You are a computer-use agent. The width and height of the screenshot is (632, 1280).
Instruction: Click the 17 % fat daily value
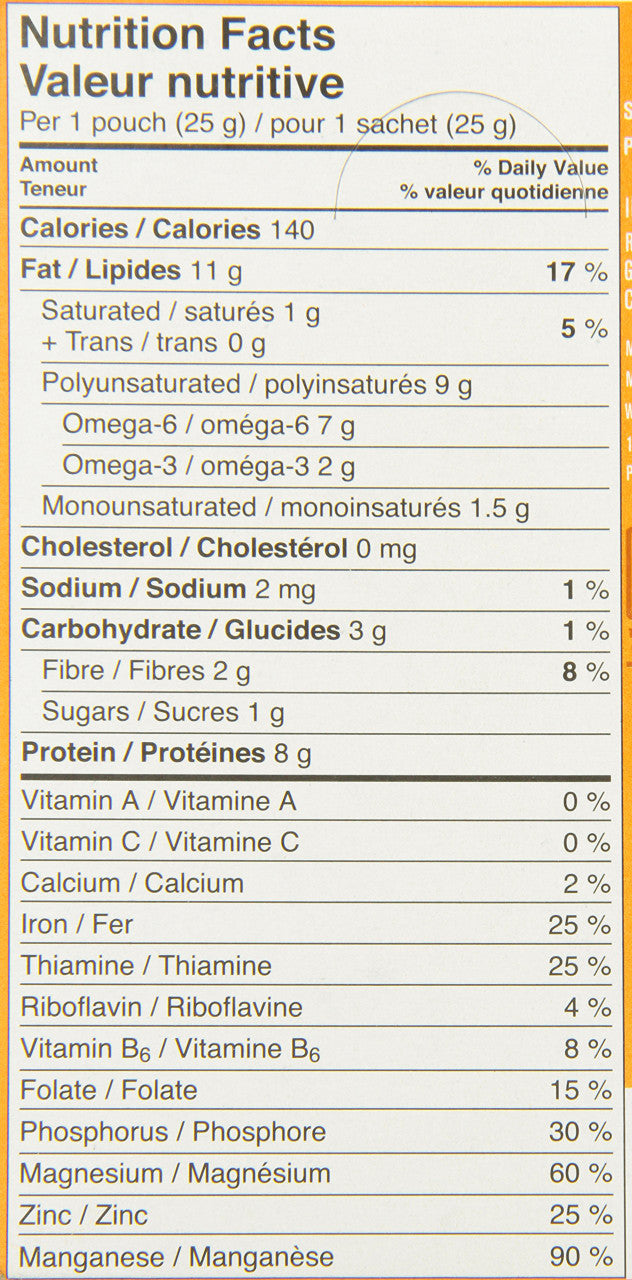point(578,272)
